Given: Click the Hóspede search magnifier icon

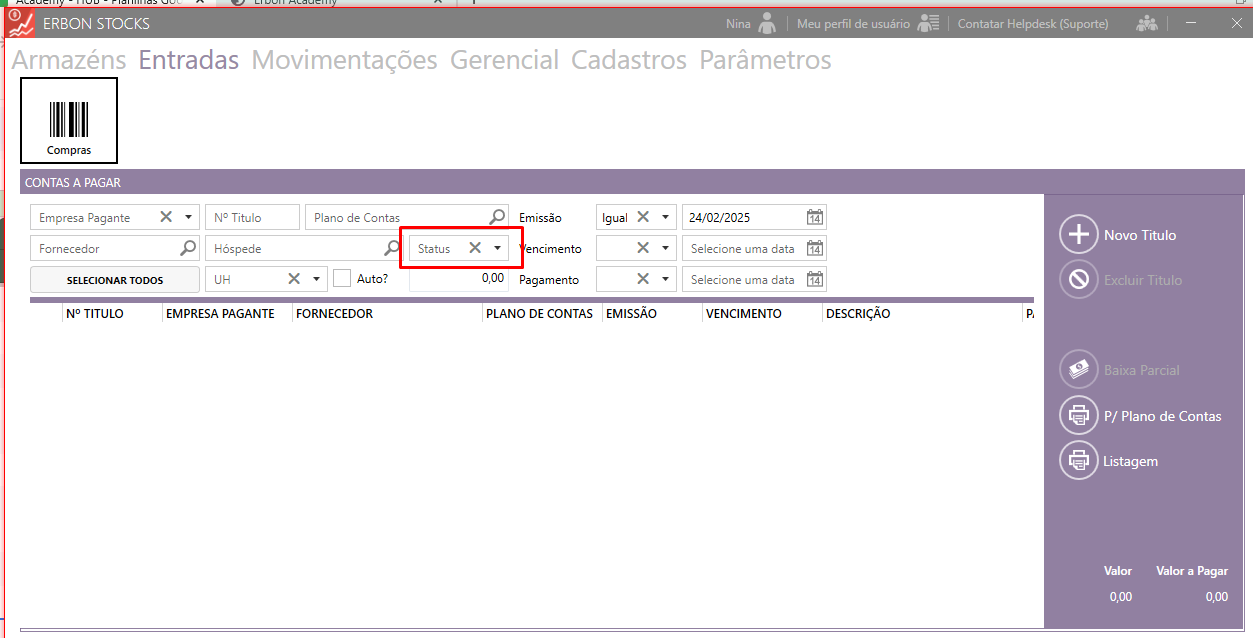Looking at the screenshot, I should pyautogui.click(x=393, y=248).
